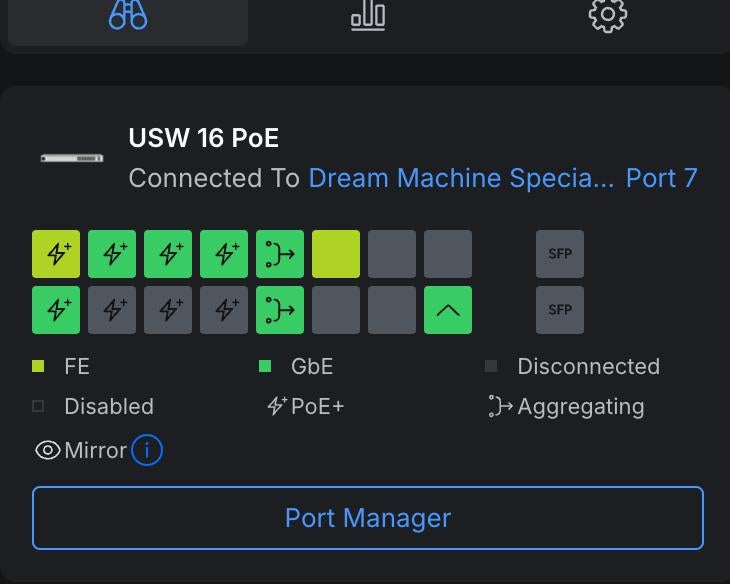The width and height of the screenshot is (730, 584).
Task: Select the upper SFP port
Action: pos(560,254)
